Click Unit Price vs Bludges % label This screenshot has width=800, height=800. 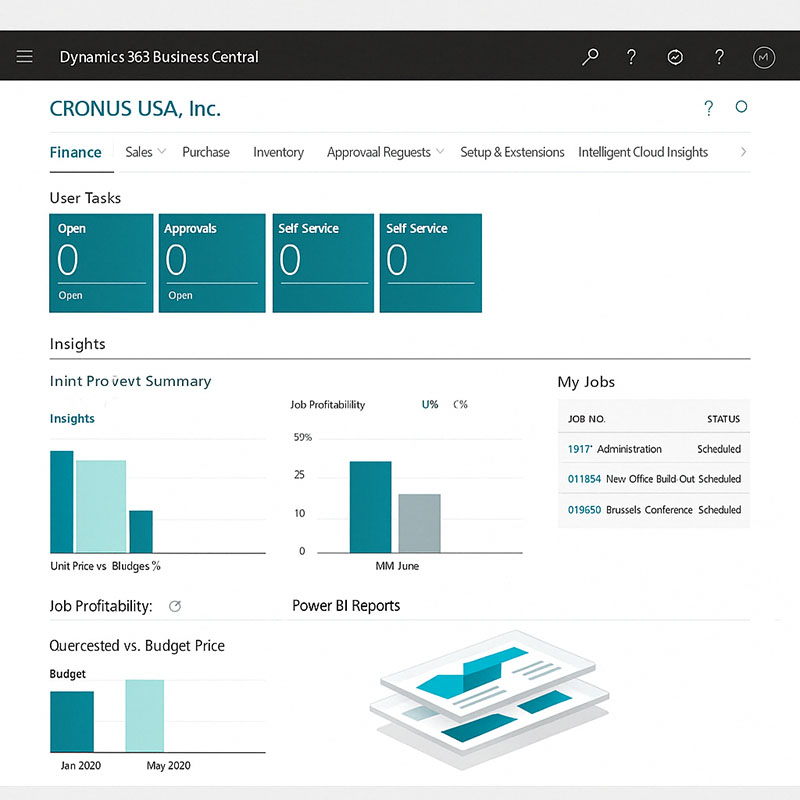105,566
